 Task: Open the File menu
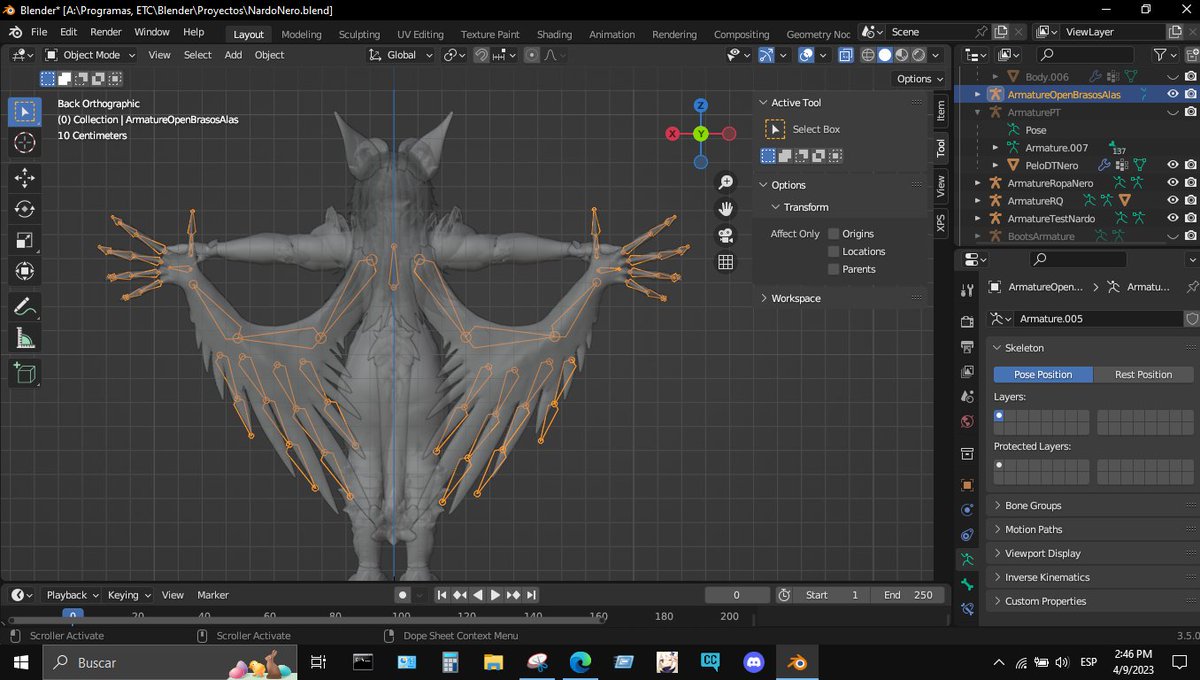[x=39, y=32]
